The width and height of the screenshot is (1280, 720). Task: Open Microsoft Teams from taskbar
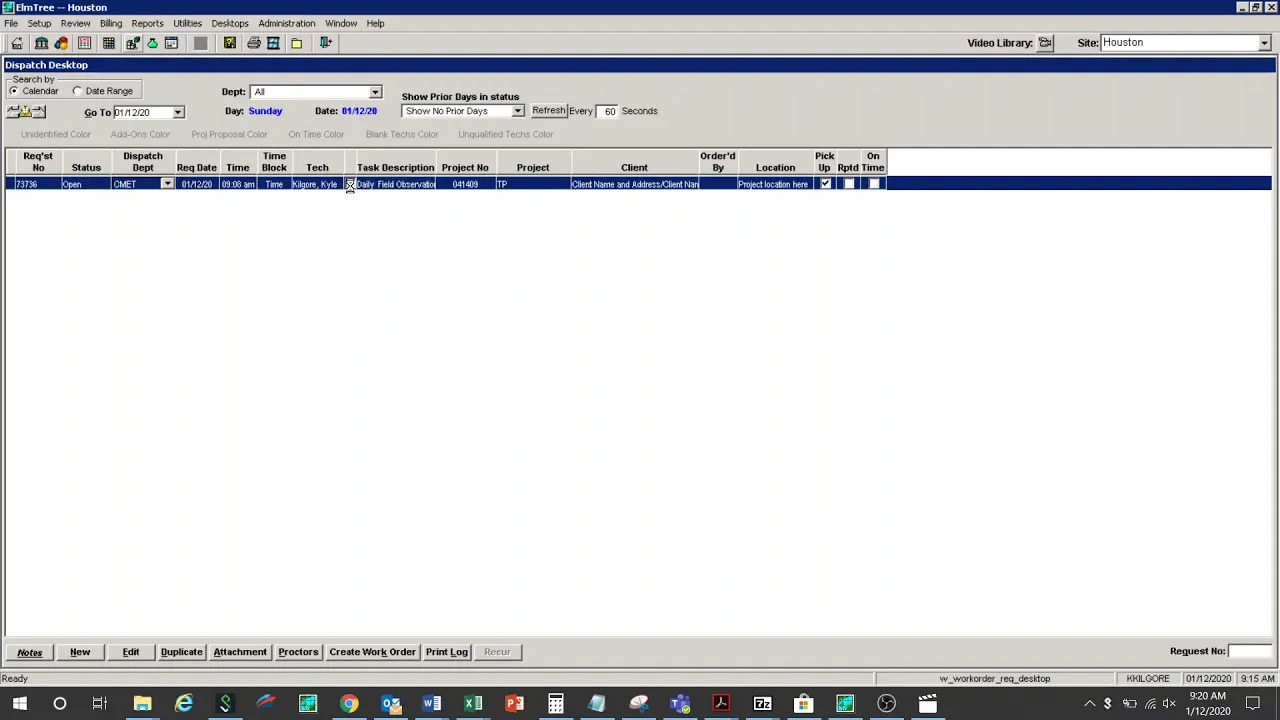(680, 704)
